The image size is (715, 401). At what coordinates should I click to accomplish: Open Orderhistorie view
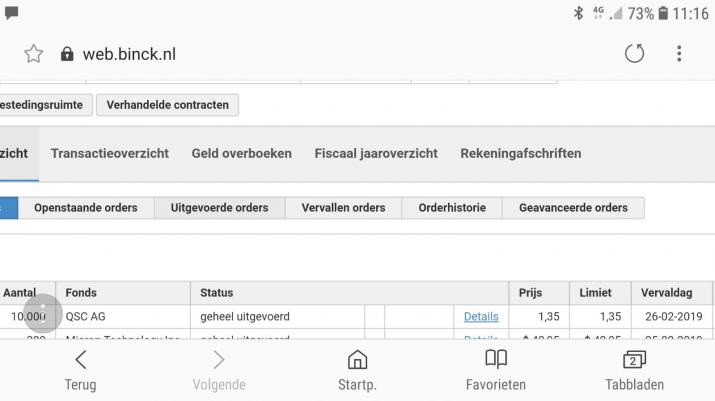click(452, 208)
